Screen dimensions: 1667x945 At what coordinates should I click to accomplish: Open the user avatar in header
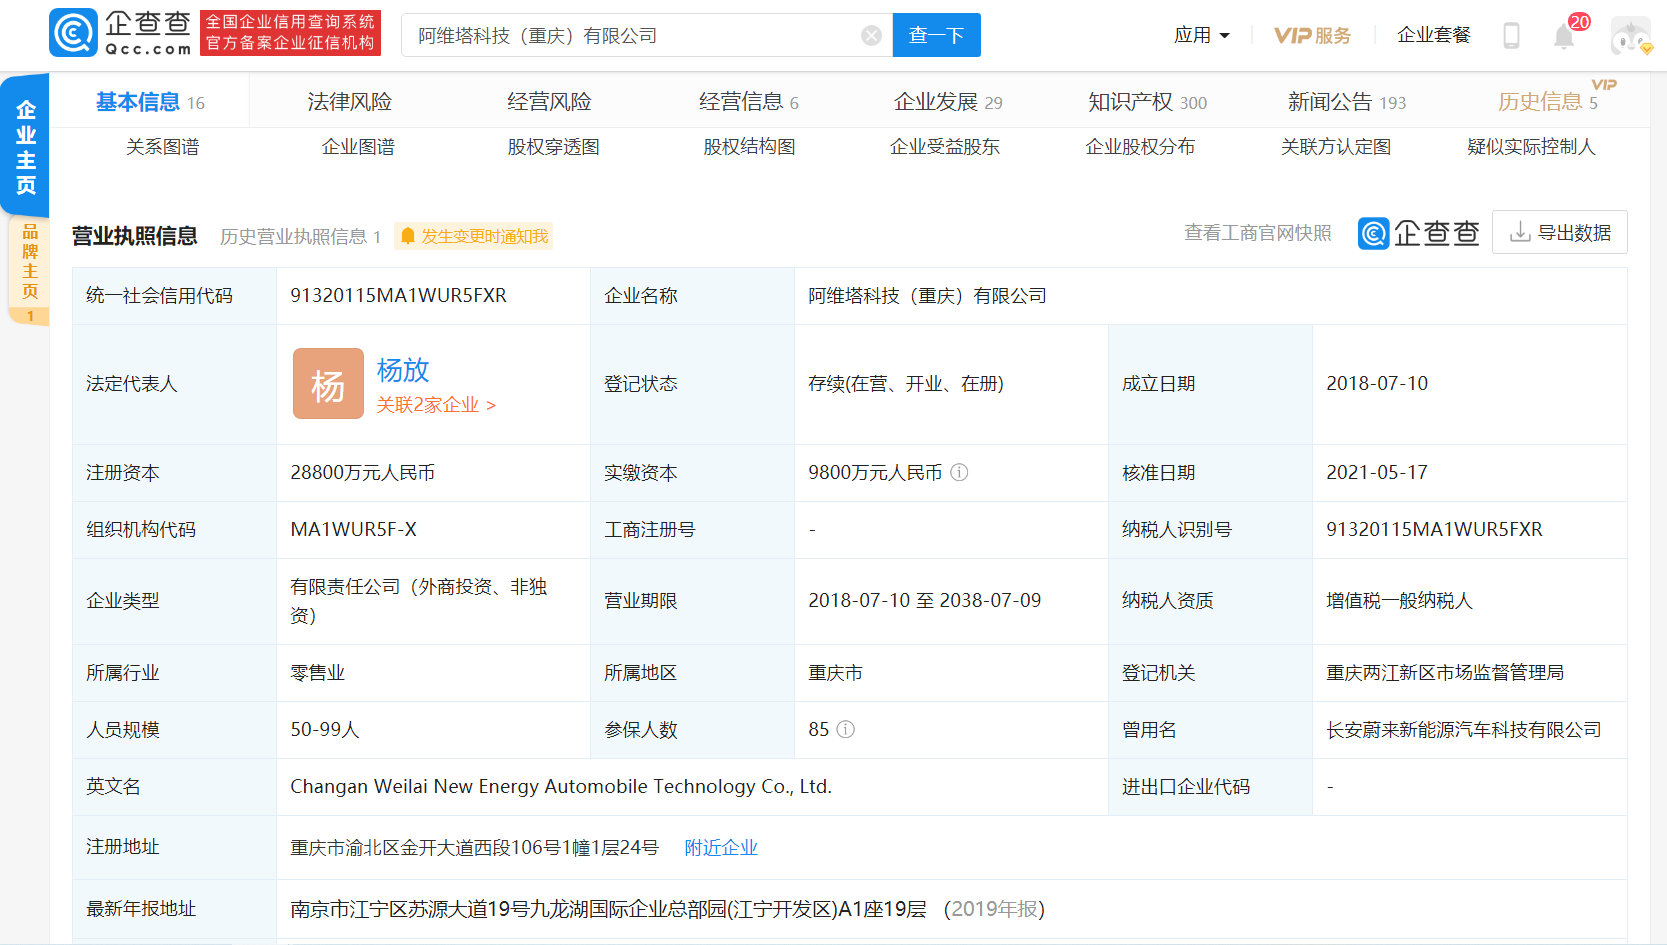click(1630, 36)
